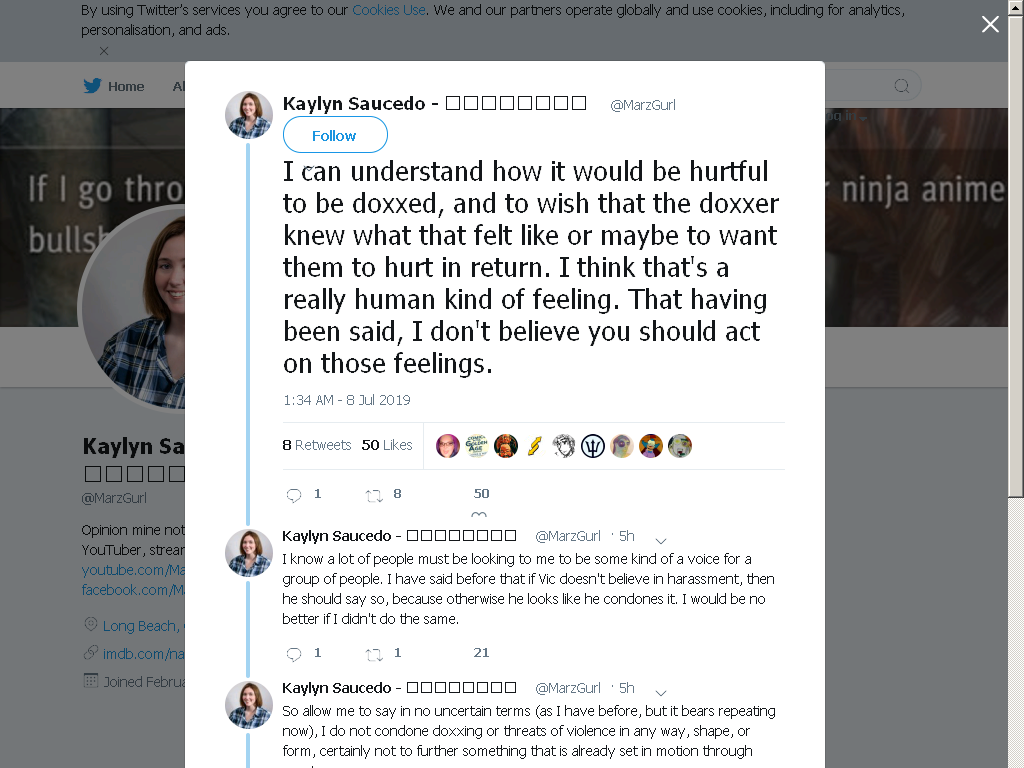Click the search magnifier icon
Viewport: 1024px width, 768px height.
point(901,86)
